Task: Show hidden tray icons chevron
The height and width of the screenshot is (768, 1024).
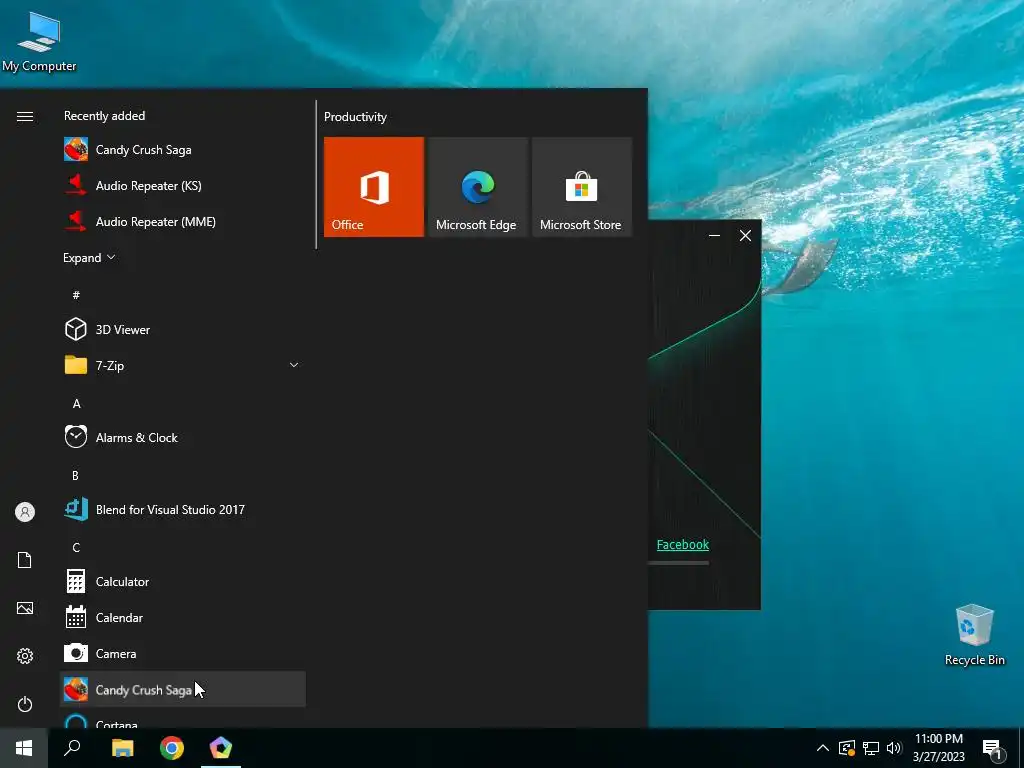Action: pos(823,748)
